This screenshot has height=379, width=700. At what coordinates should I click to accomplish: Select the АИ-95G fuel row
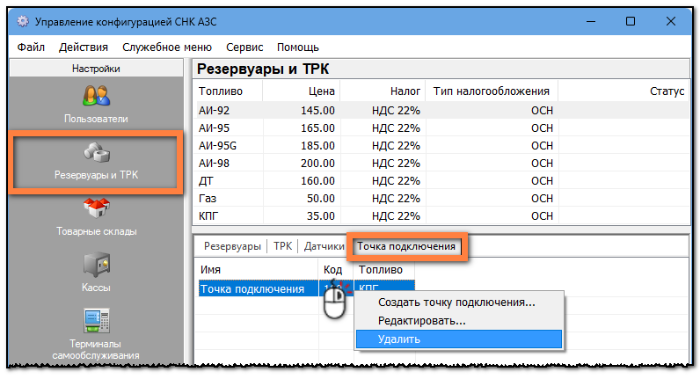click(442, 146)
